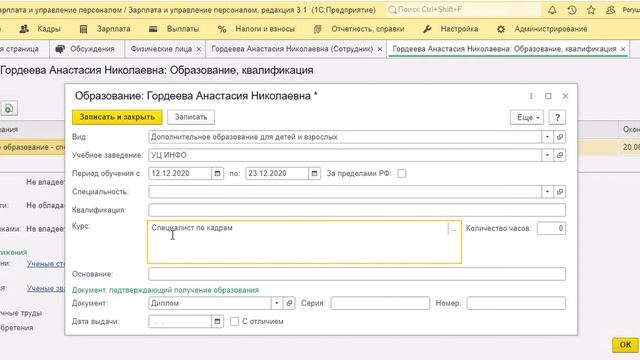
Task: Click the Серия input field
Action: (x=380, y=303)
